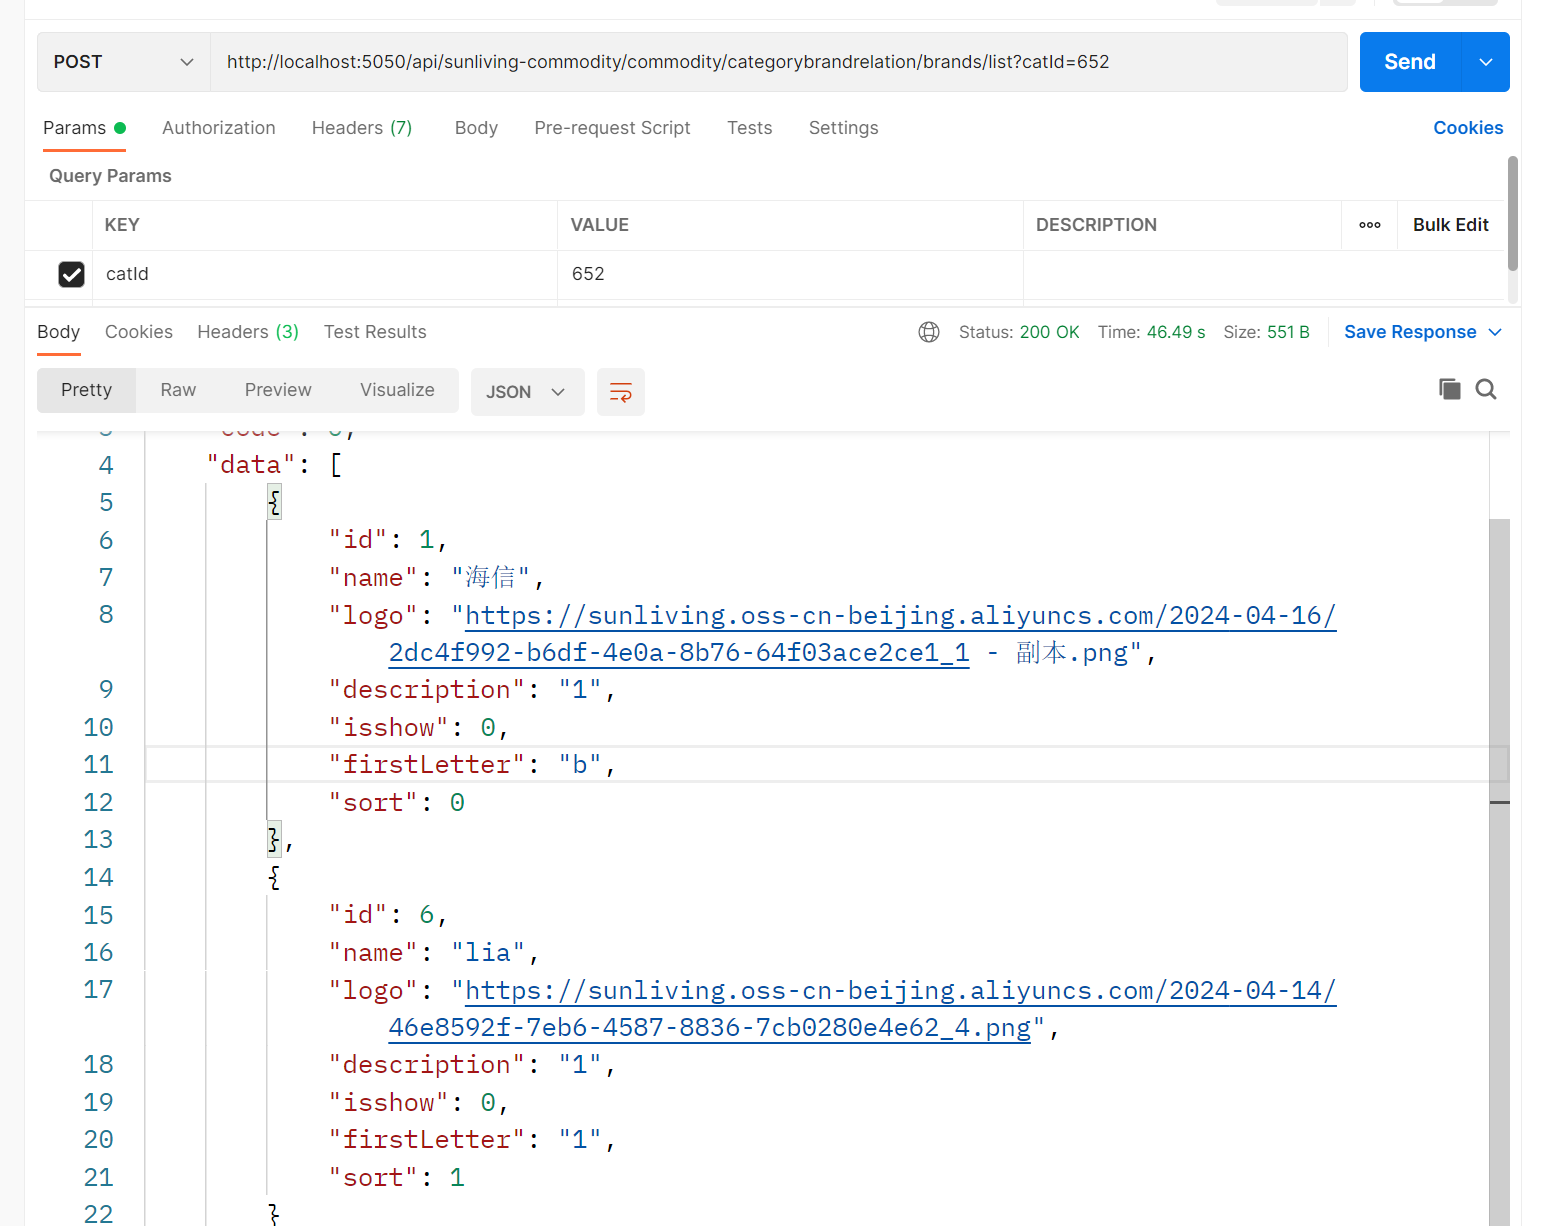Open search in response with magnifier icon
1563x1226 pixels.
pos(1486,389)
